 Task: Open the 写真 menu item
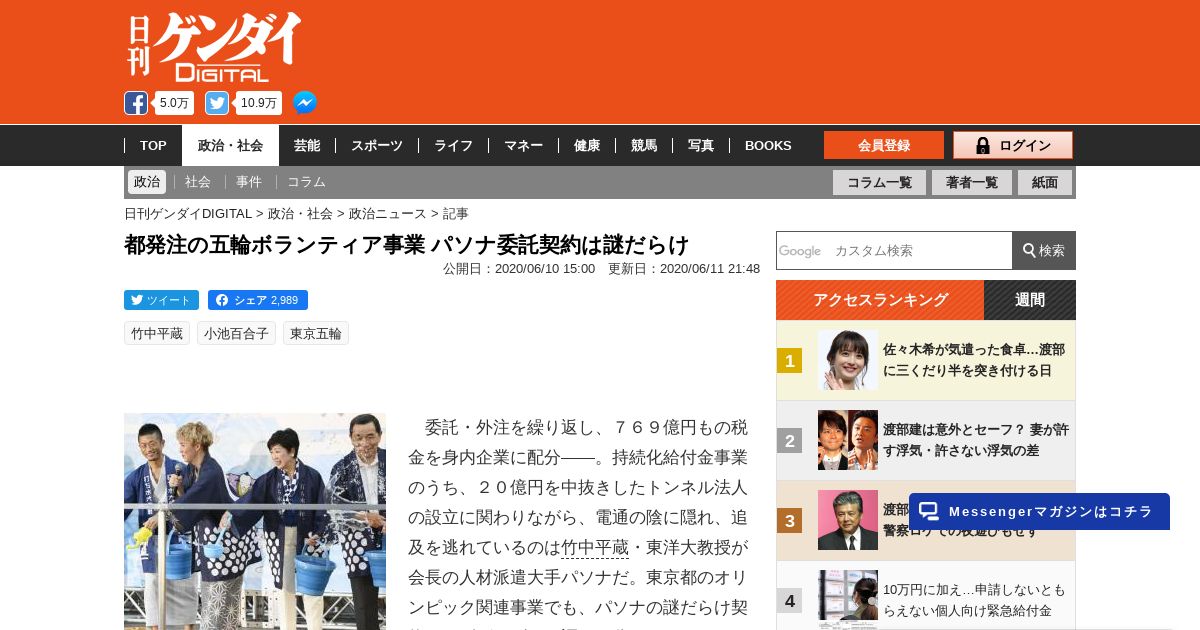[701, 146]
